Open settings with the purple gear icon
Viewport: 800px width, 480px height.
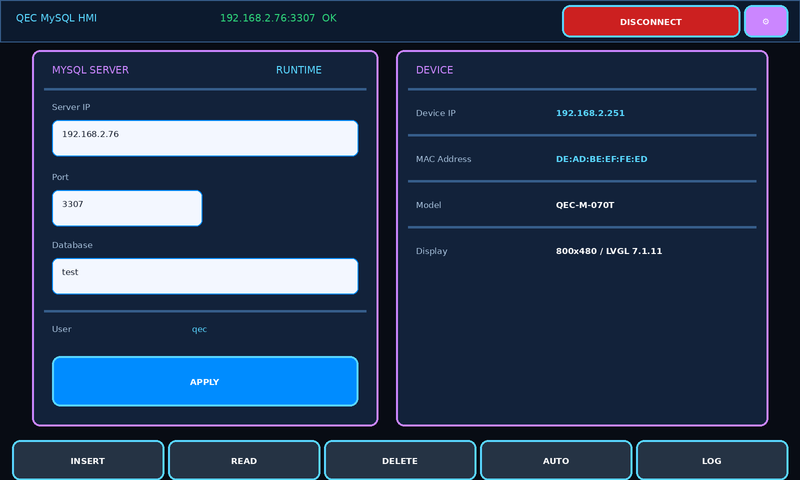pos(766,21)
